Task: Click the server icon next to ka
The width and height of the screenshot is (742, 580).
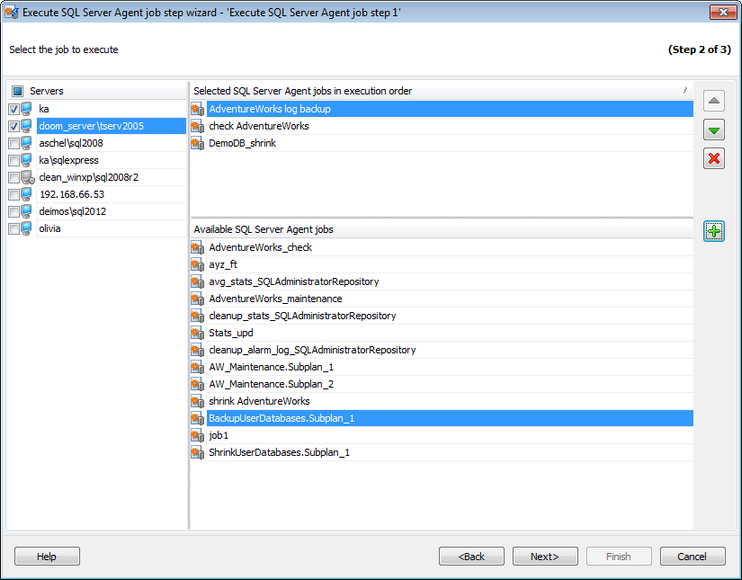Action: click(27, 109)
